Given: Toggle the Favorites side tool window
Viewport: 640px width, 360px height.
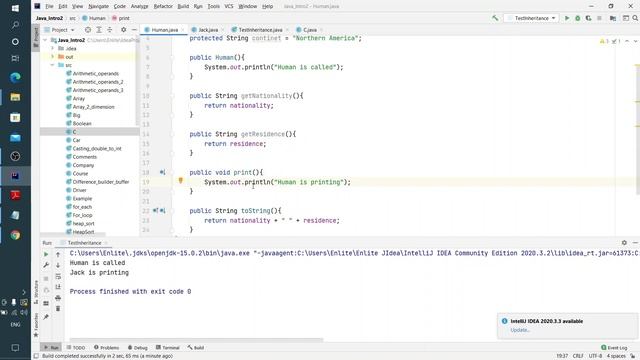Looking at the screenshot, I should tap(36, 325).
